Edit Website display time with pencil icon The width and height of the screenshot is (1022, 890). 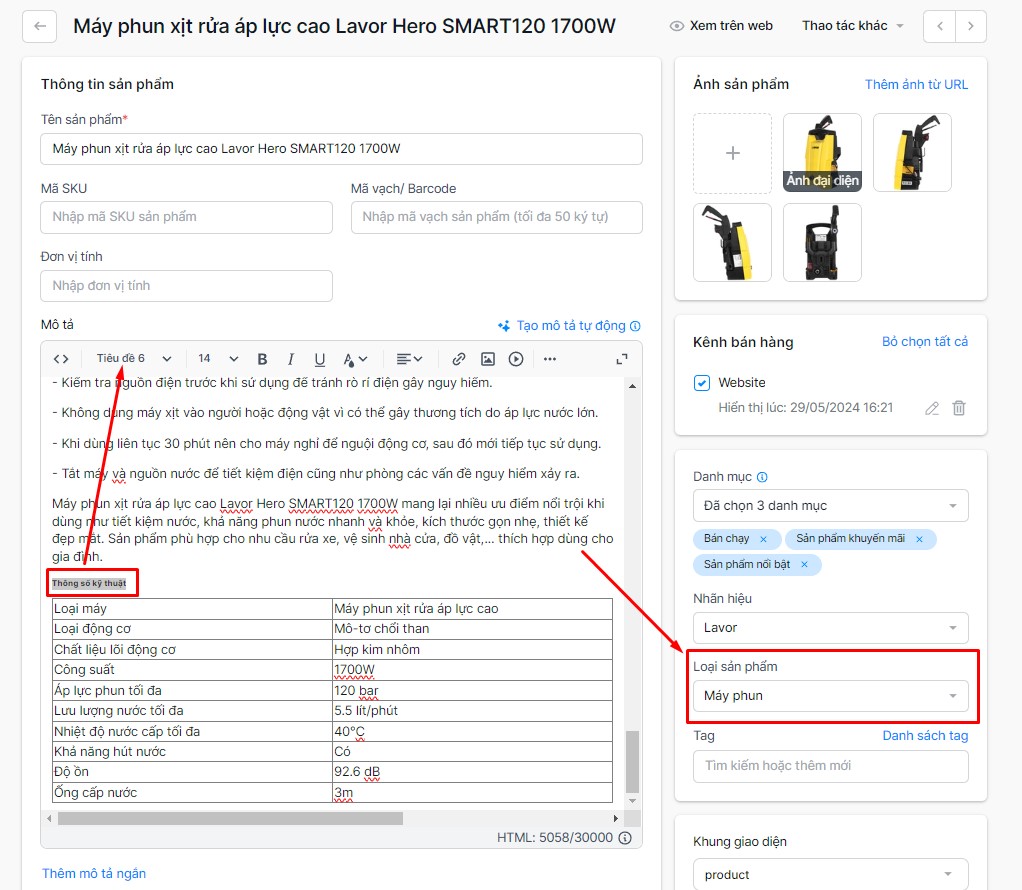pyautogui.click(x=932, y=408)
